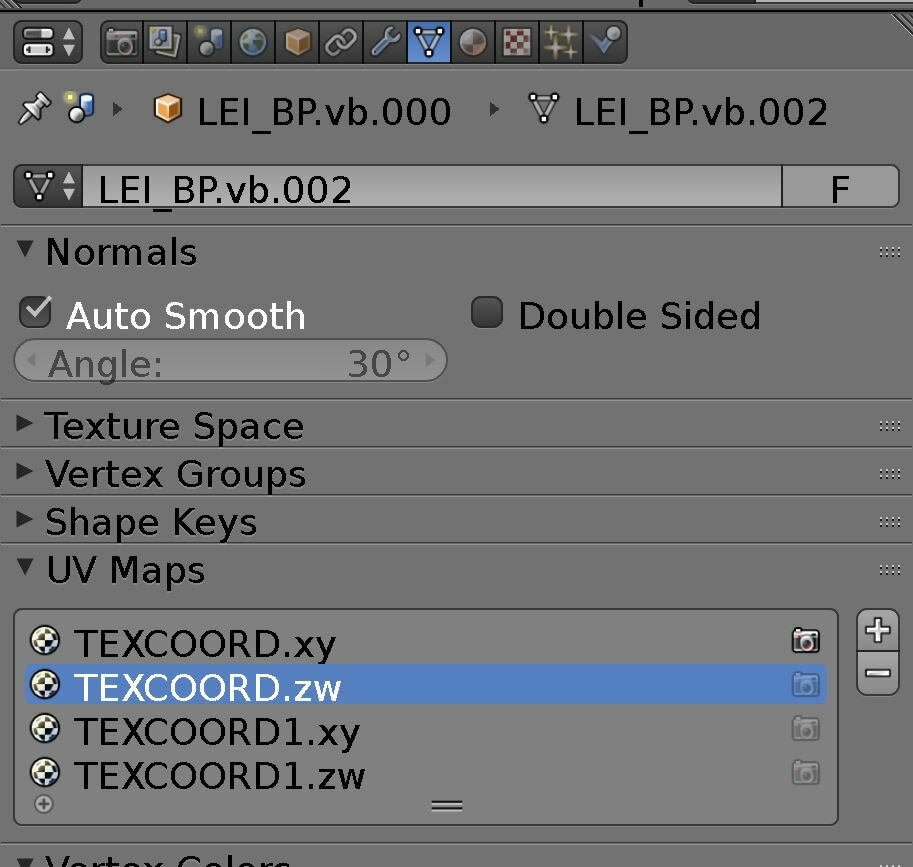913x867 pixels.
Task: Click the Angle 30° slider field
Action: tap(231, 360)
